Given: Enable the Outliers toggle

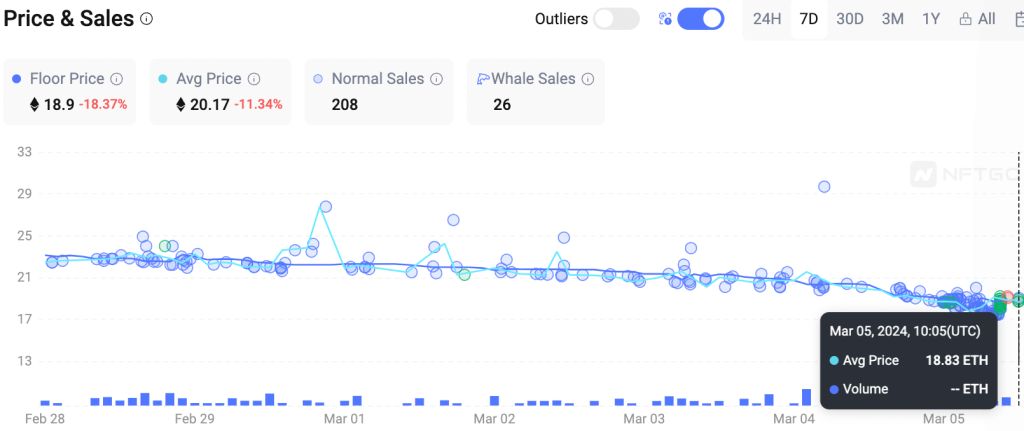Looking at the screenshot, I should click(x=616, y=19).
